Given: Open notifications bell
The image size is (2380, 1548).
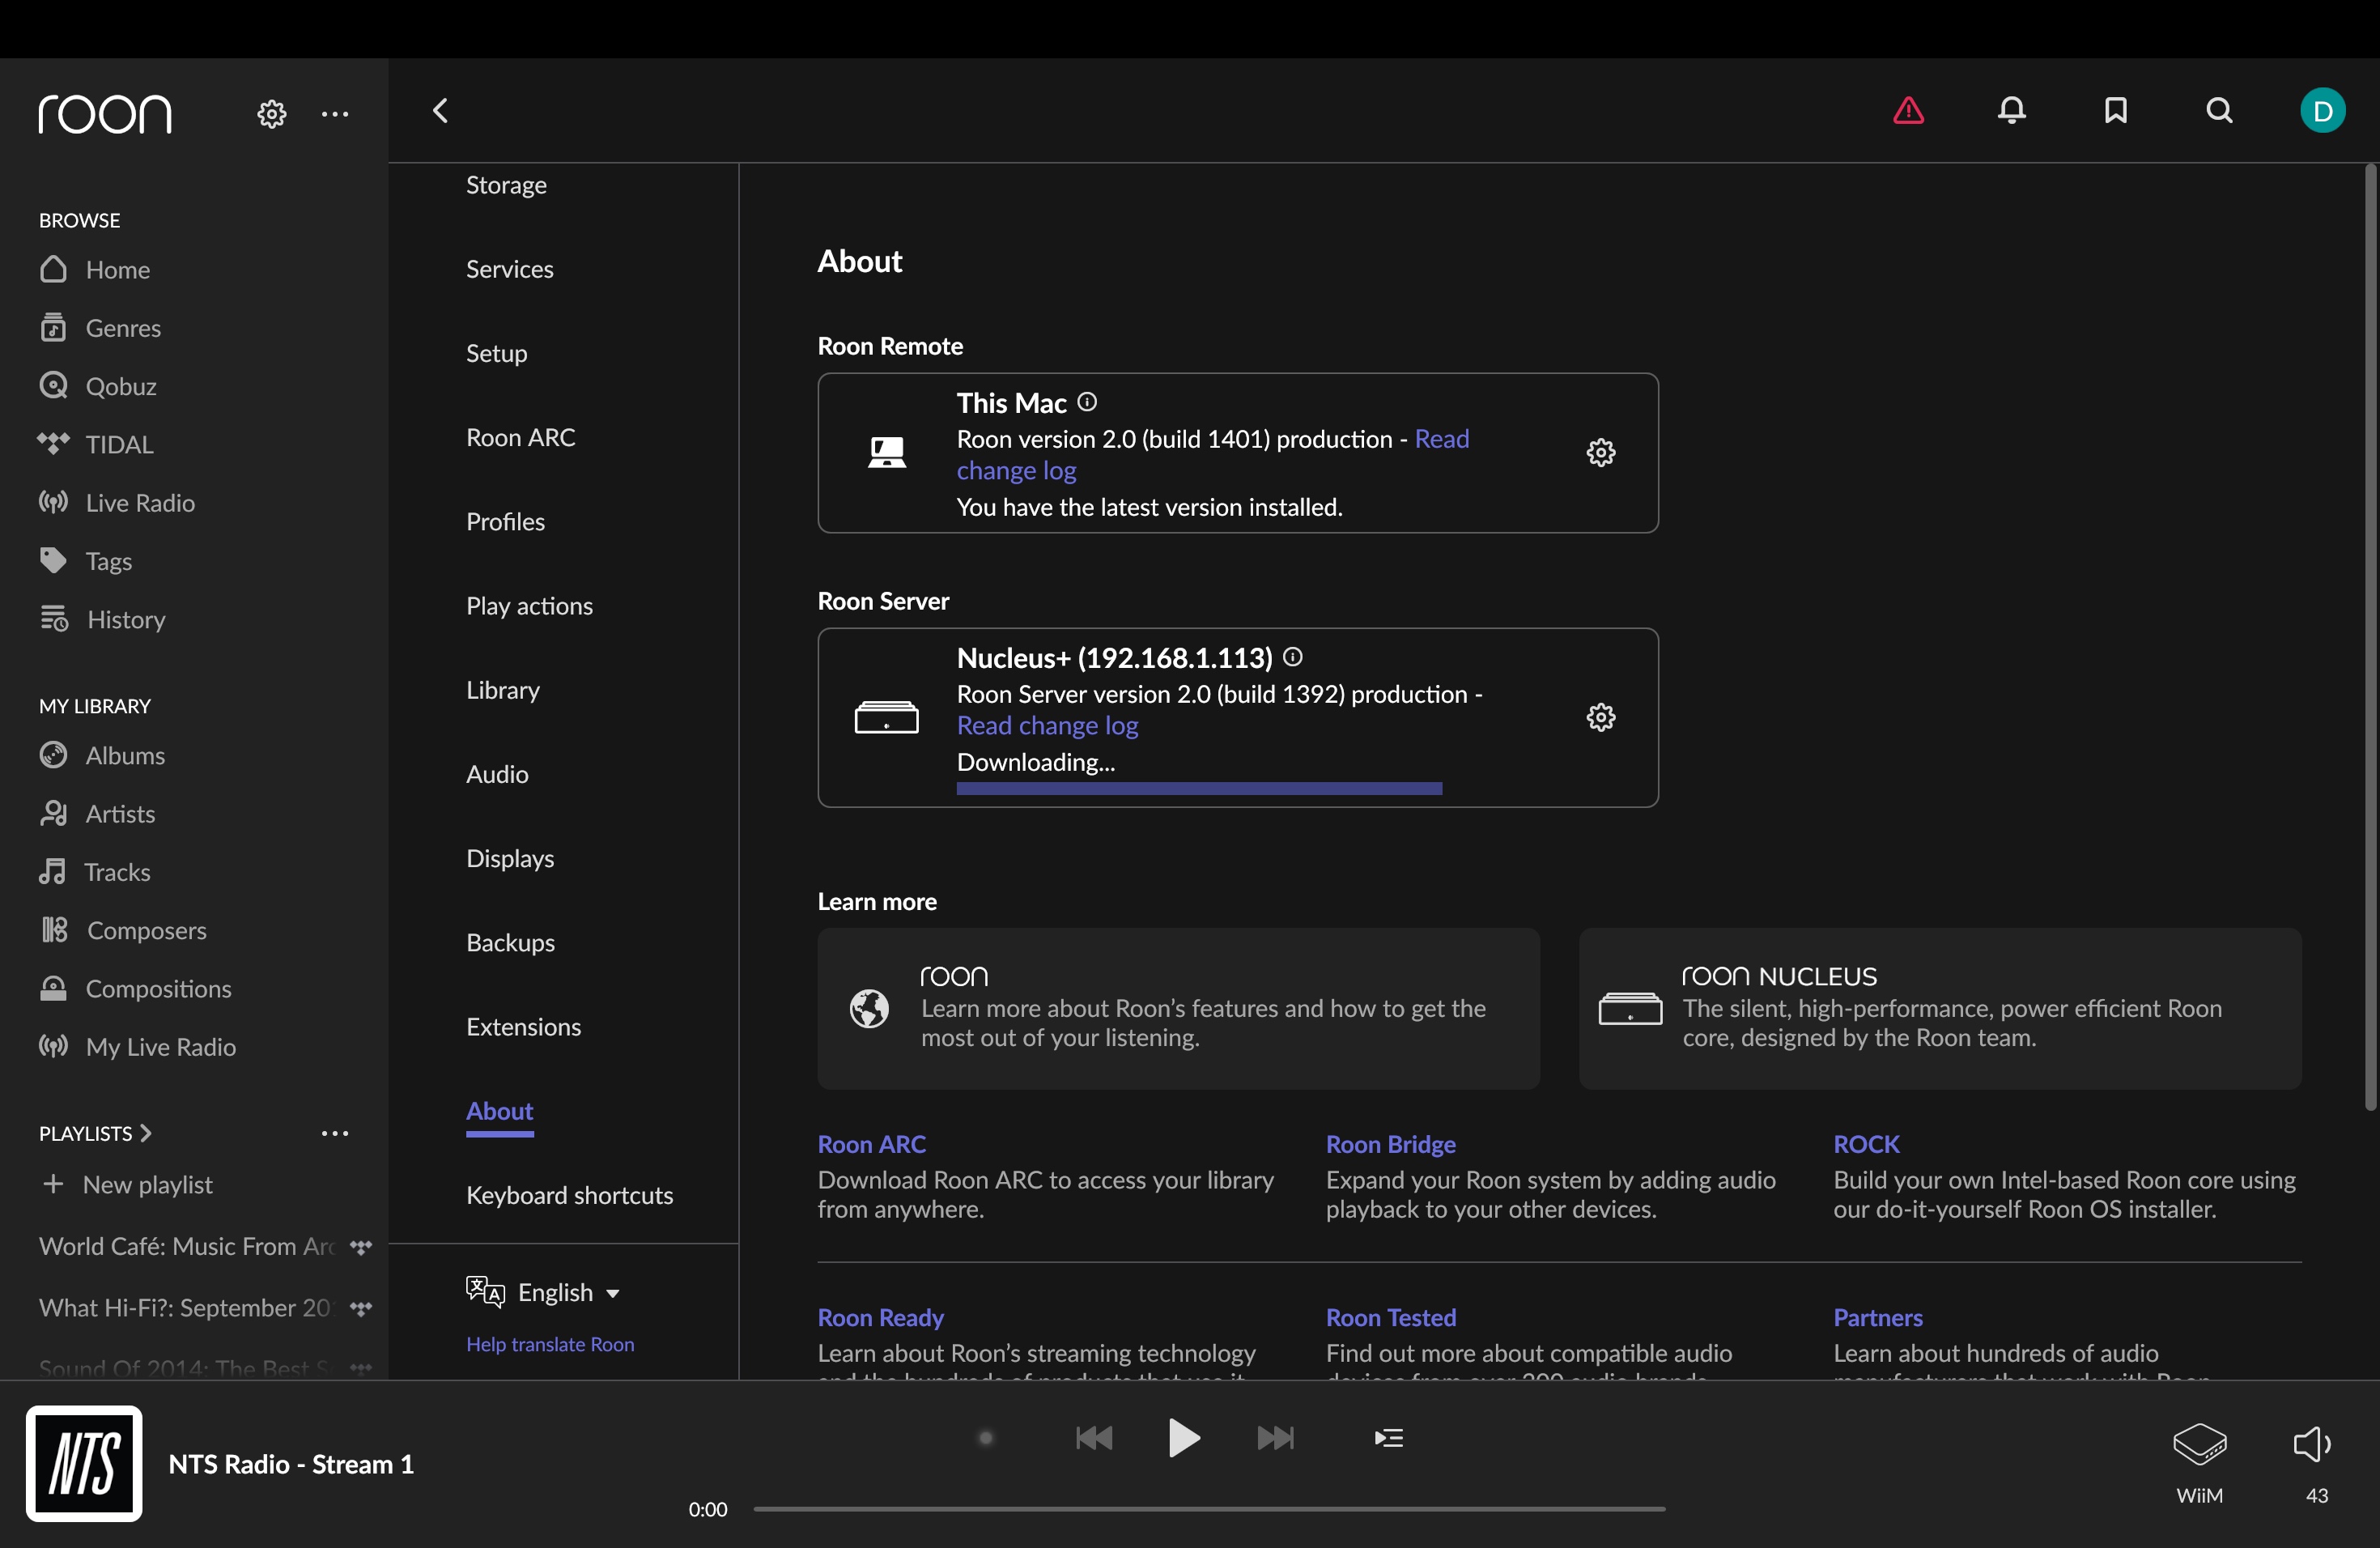Looking at the screenshot, I should tap(2012, 110).
